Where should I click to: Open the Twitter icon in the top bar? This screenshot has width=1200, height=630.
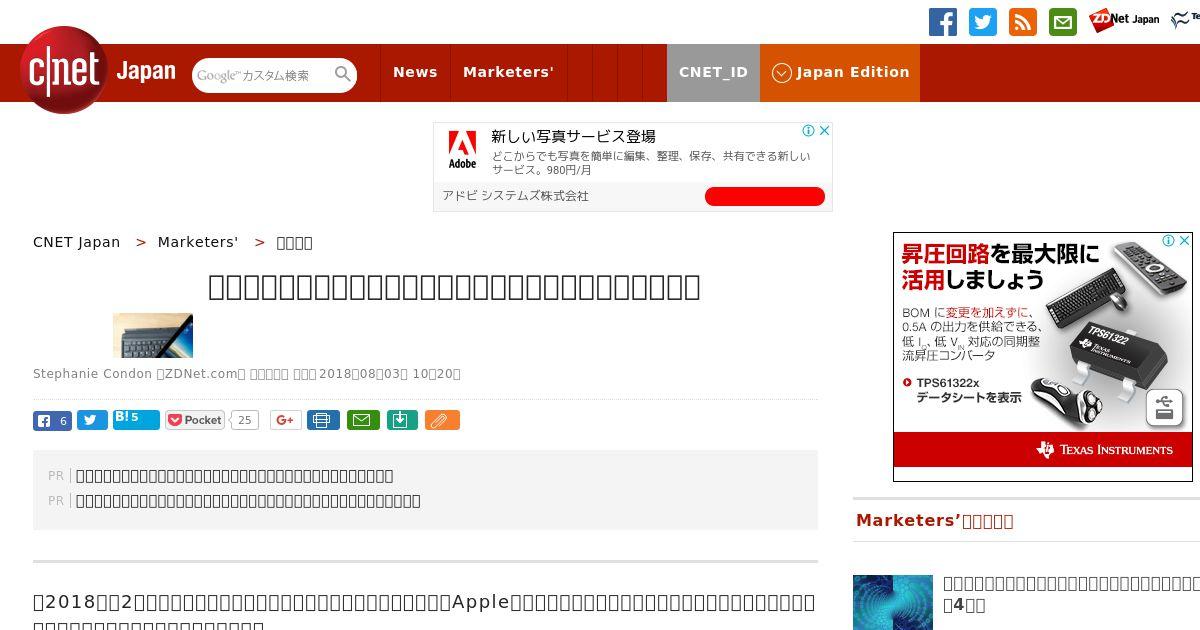pyautogui.click(x=983, y=22)
